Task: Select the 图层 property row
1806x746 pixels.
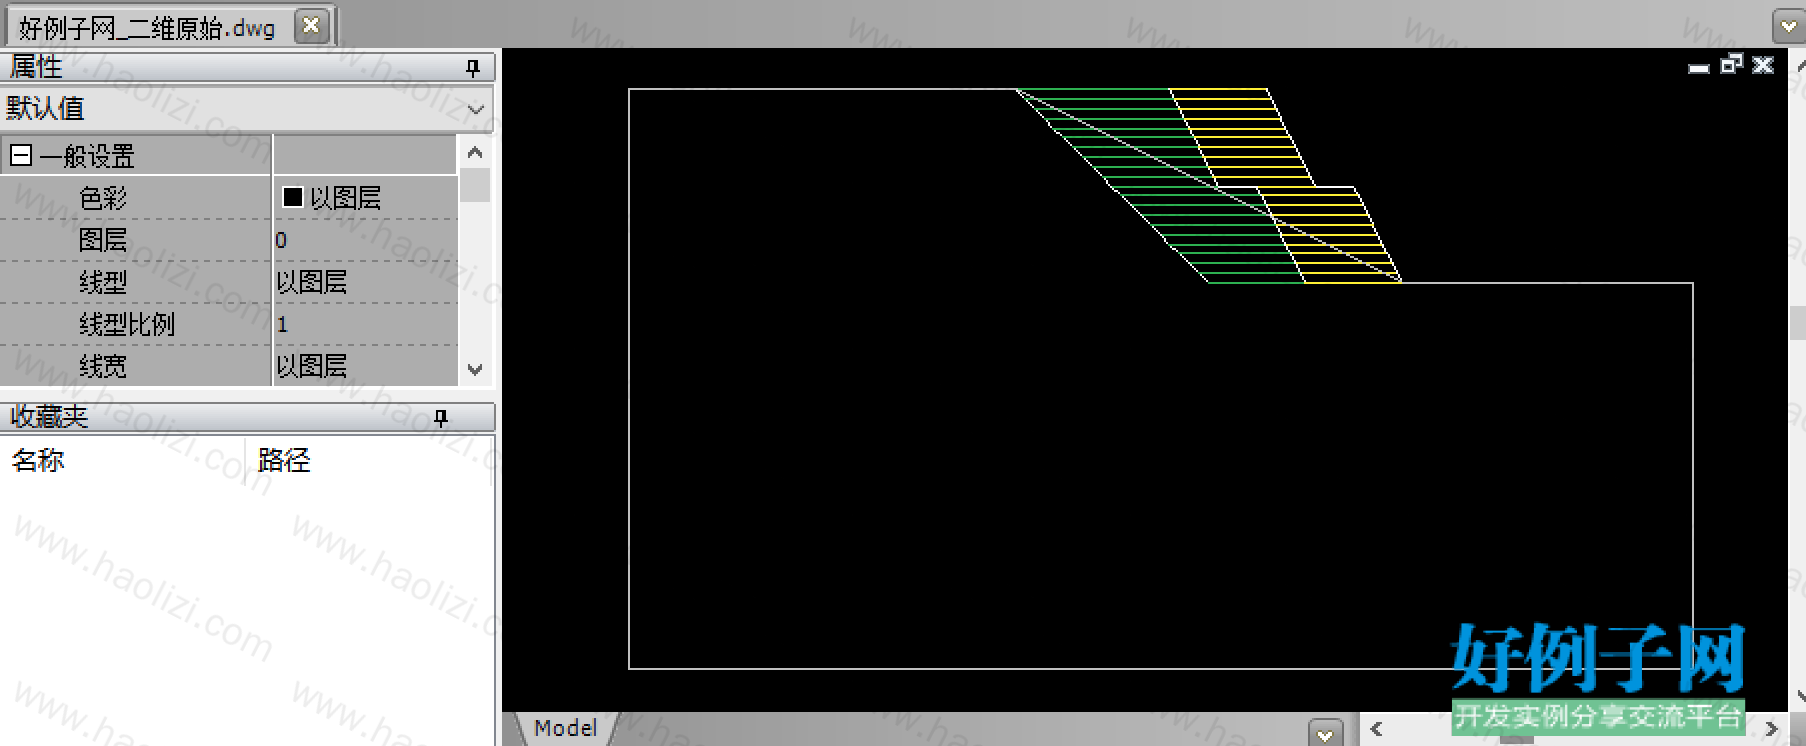Action: (230, 240)
